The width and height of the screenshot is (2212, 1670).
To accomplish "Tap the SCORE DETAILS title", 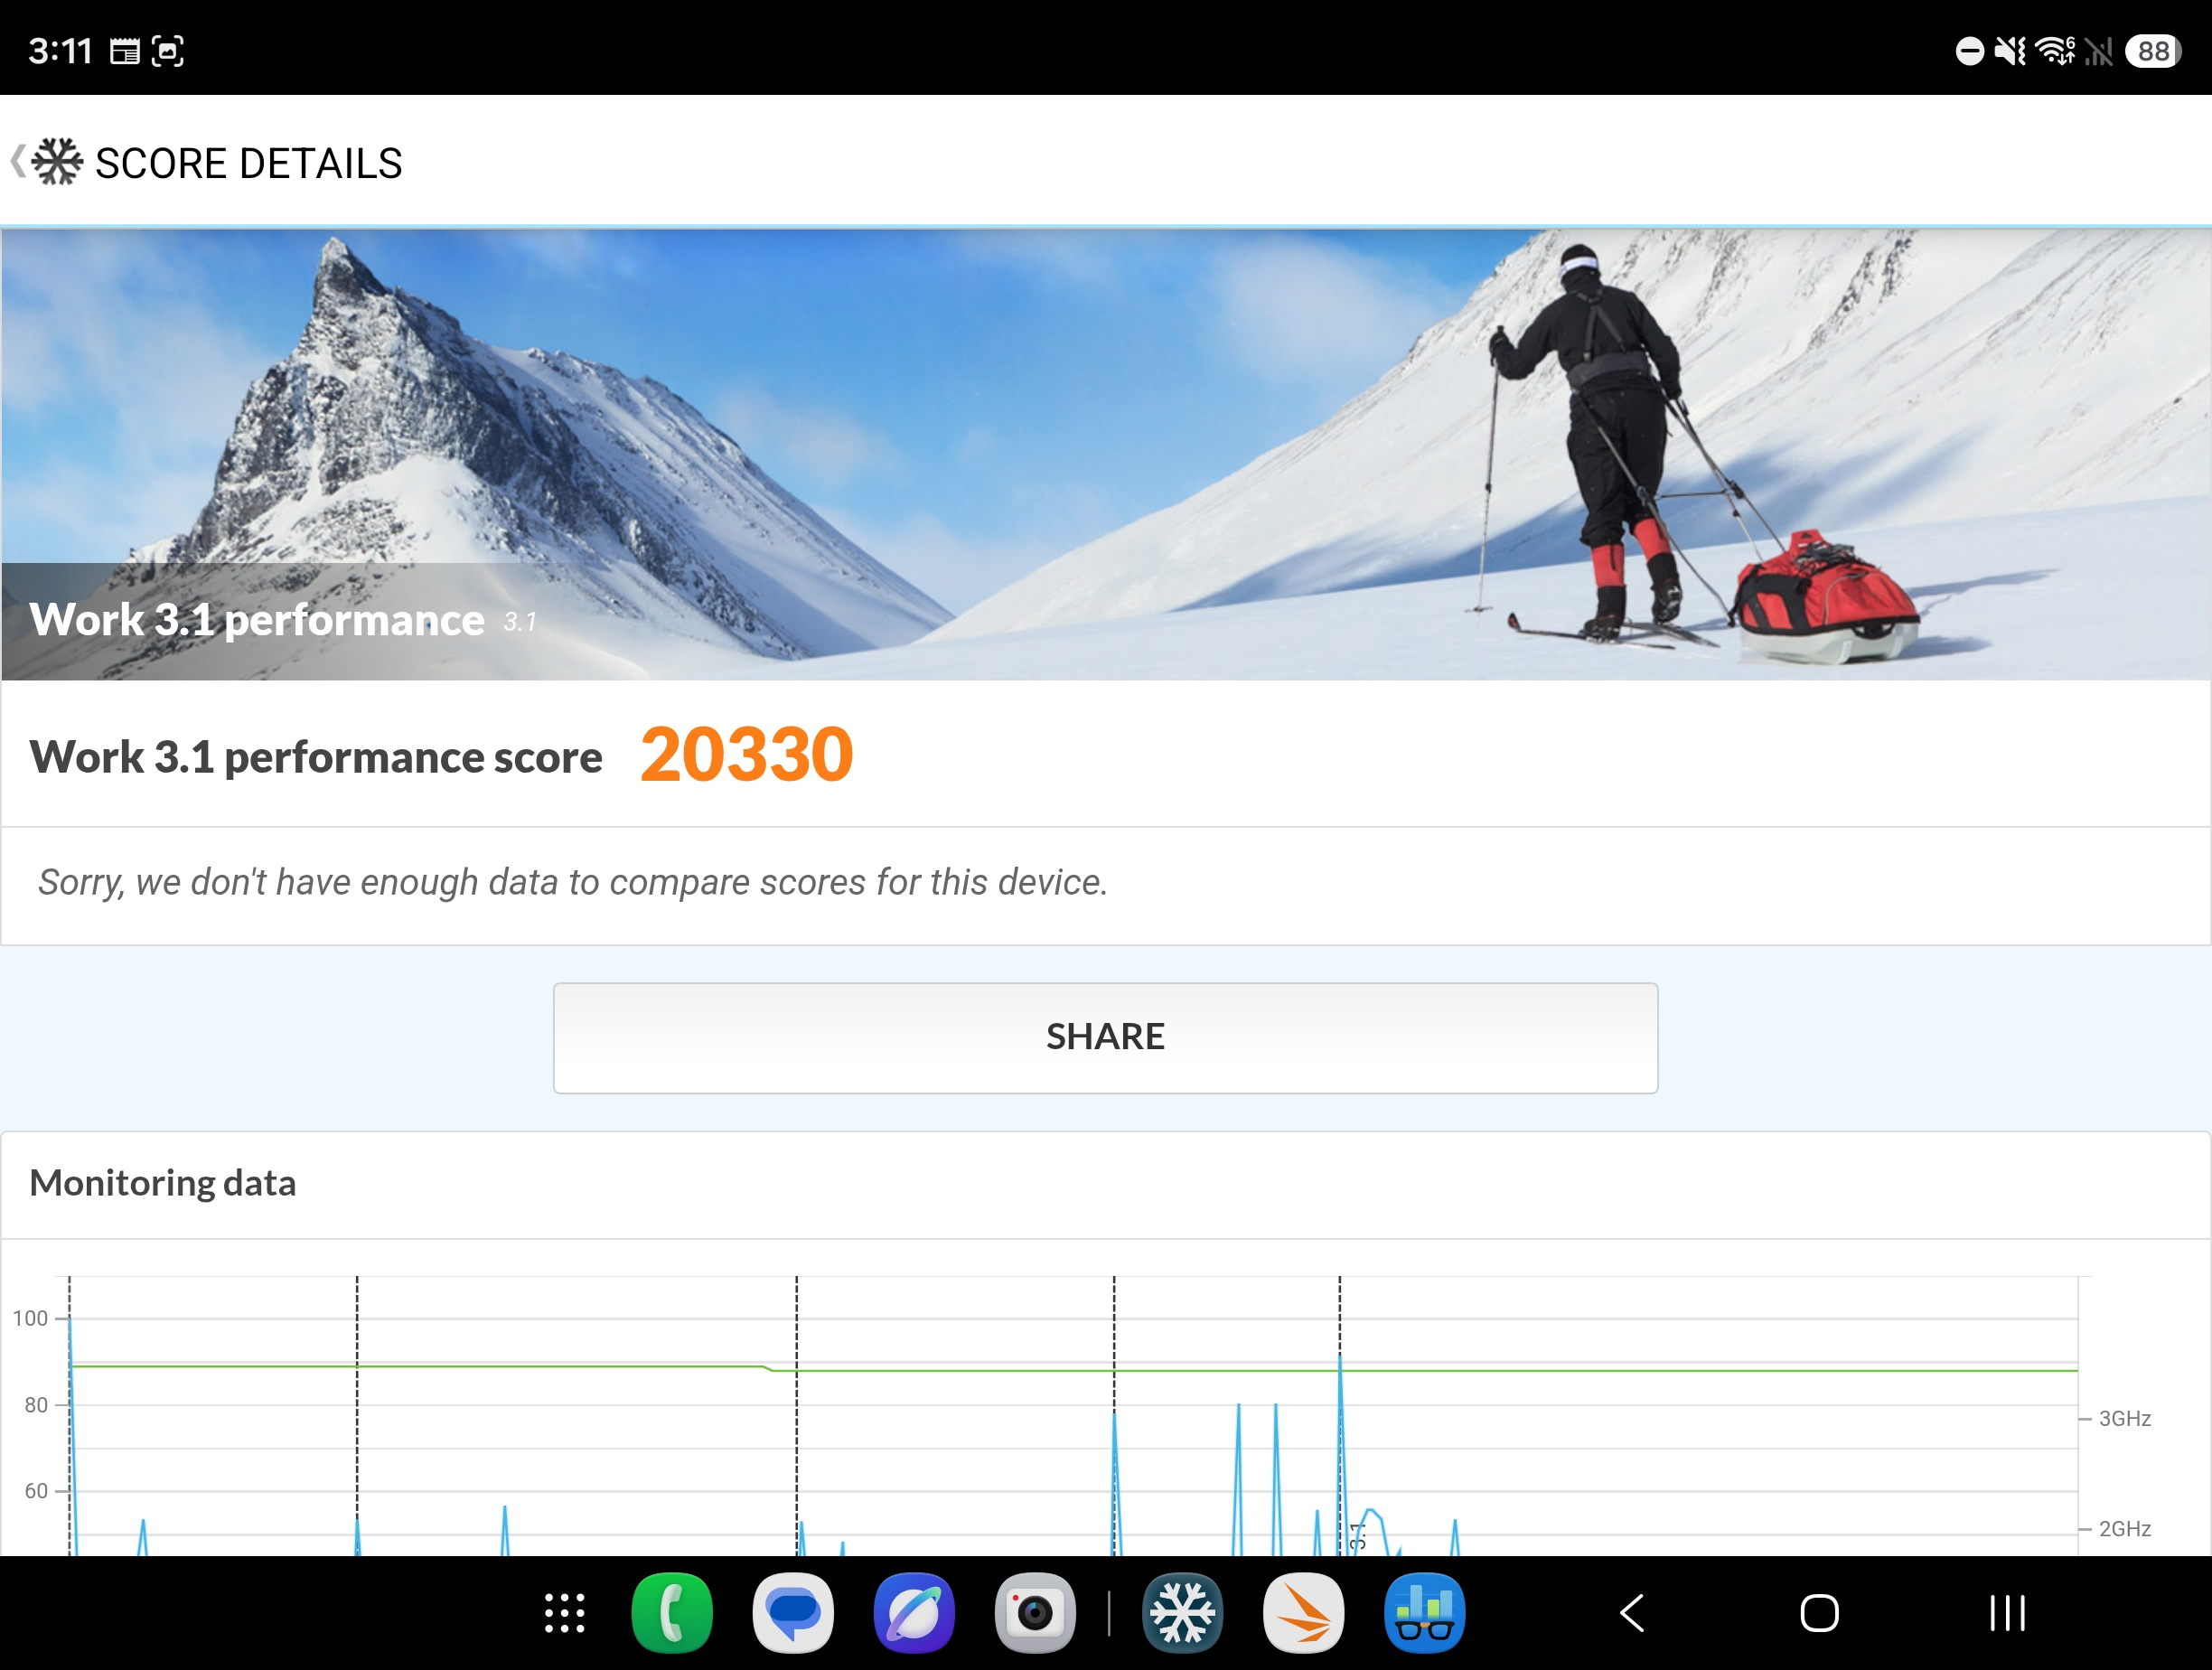I will tap(249, 163).
